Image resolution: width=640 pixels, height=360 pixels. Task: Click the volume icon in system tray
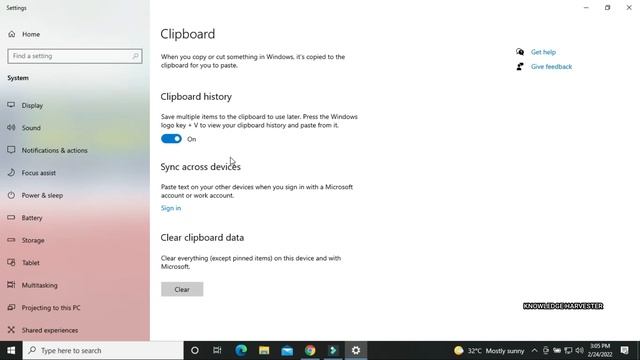pos(579,351)
